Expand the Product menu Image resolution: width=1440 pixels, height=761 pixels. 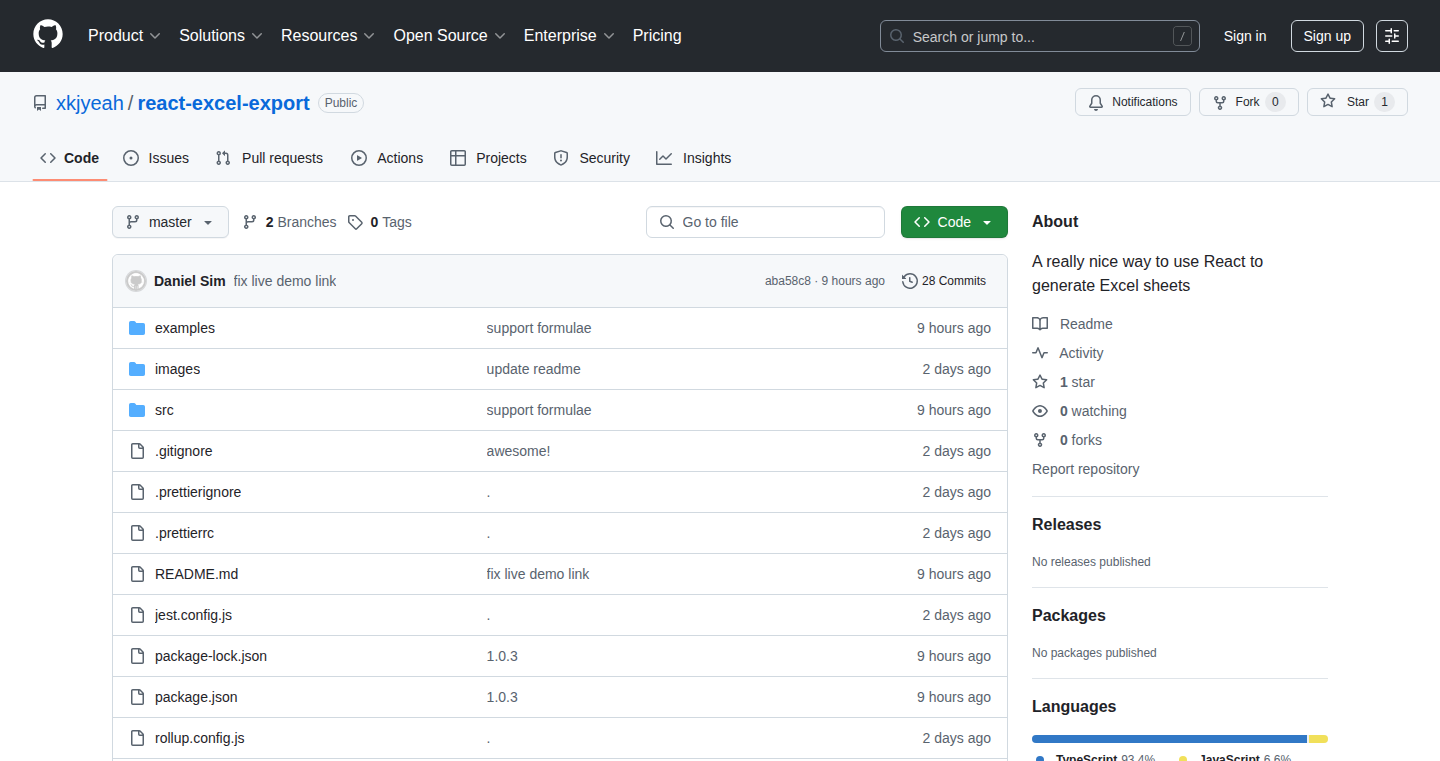124,35
